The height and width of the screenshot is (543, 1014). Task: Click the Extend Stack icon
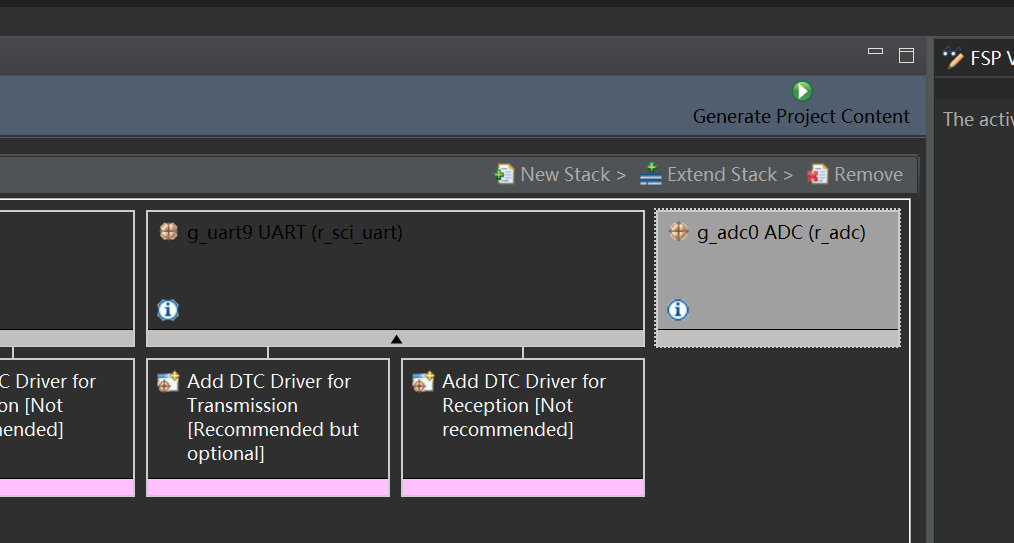click(651, 175)
